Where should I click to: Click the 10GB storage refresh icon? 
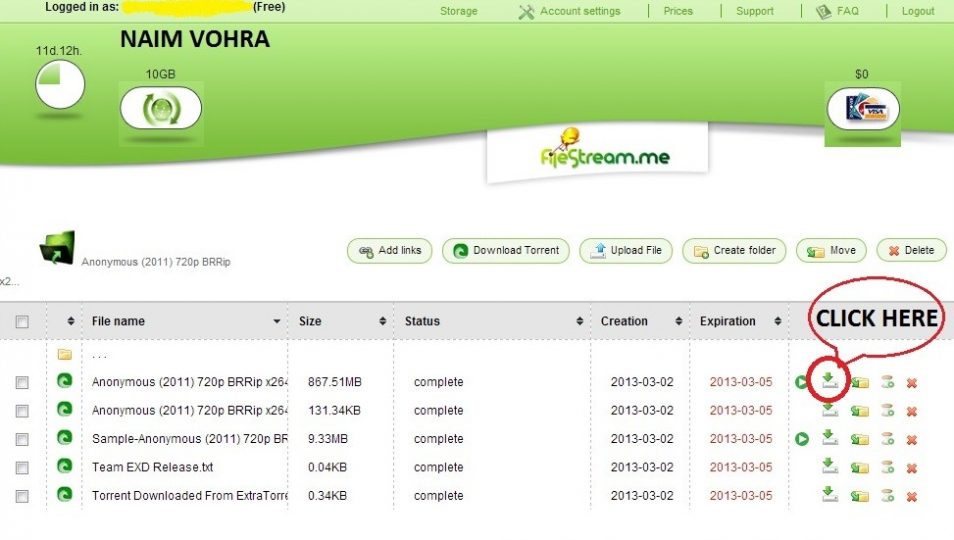(160, 107)
